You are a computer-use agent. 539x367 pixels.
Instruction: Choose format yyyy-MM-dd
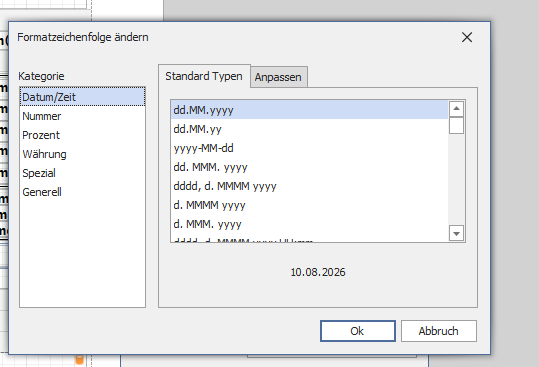309,148
